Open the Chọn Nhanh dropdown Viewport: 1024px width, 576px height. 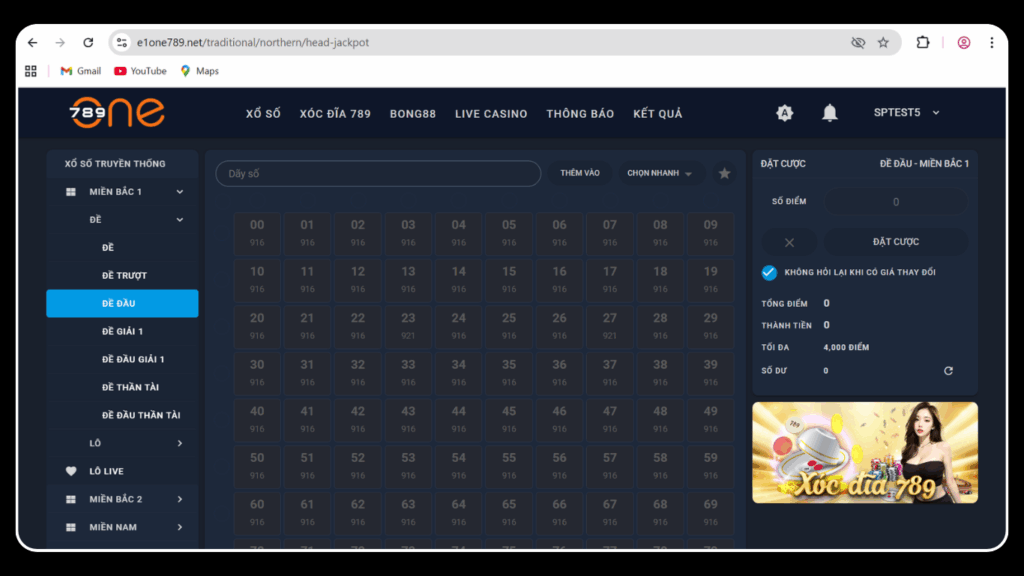tap(659, 174)
